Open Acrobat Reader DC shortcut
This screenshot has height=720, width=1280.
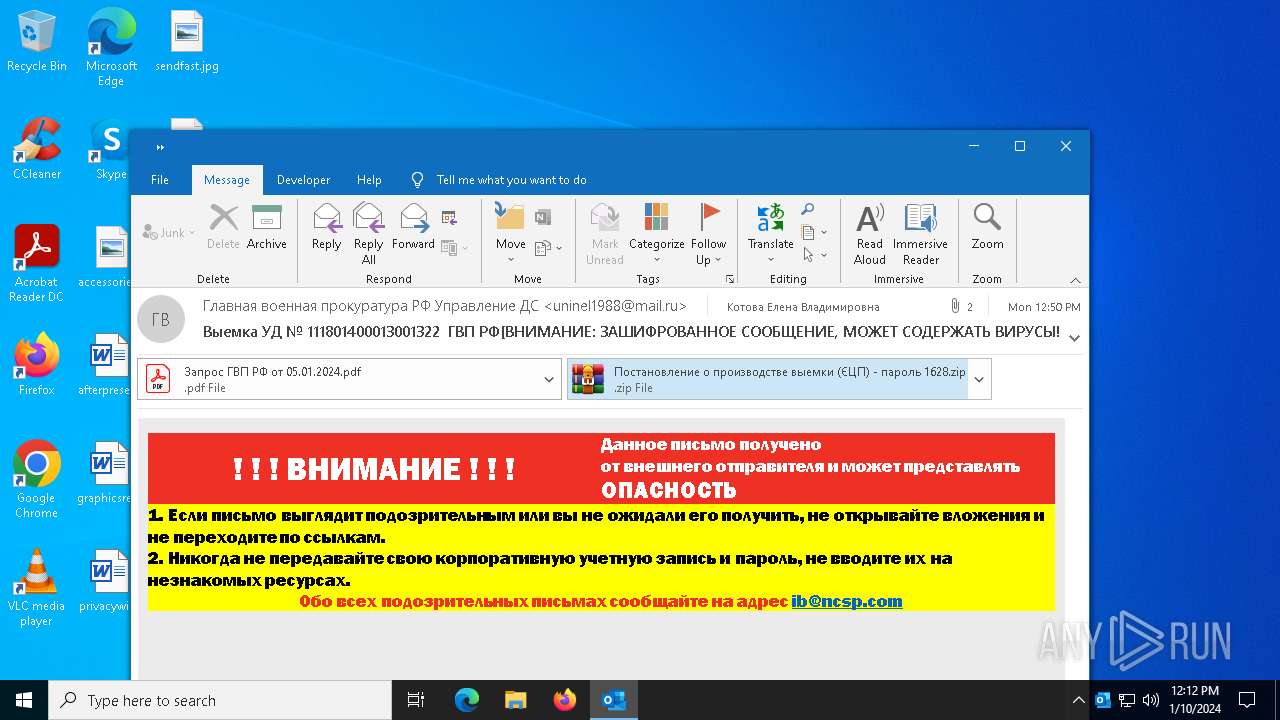(37, 263)
